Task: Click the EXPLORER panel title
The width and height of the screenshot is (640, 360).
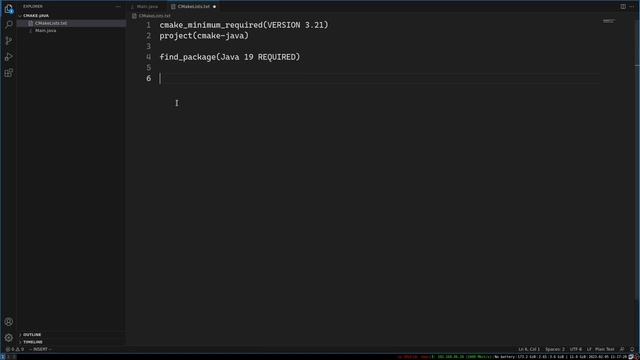Action: (x=33, y=7)
